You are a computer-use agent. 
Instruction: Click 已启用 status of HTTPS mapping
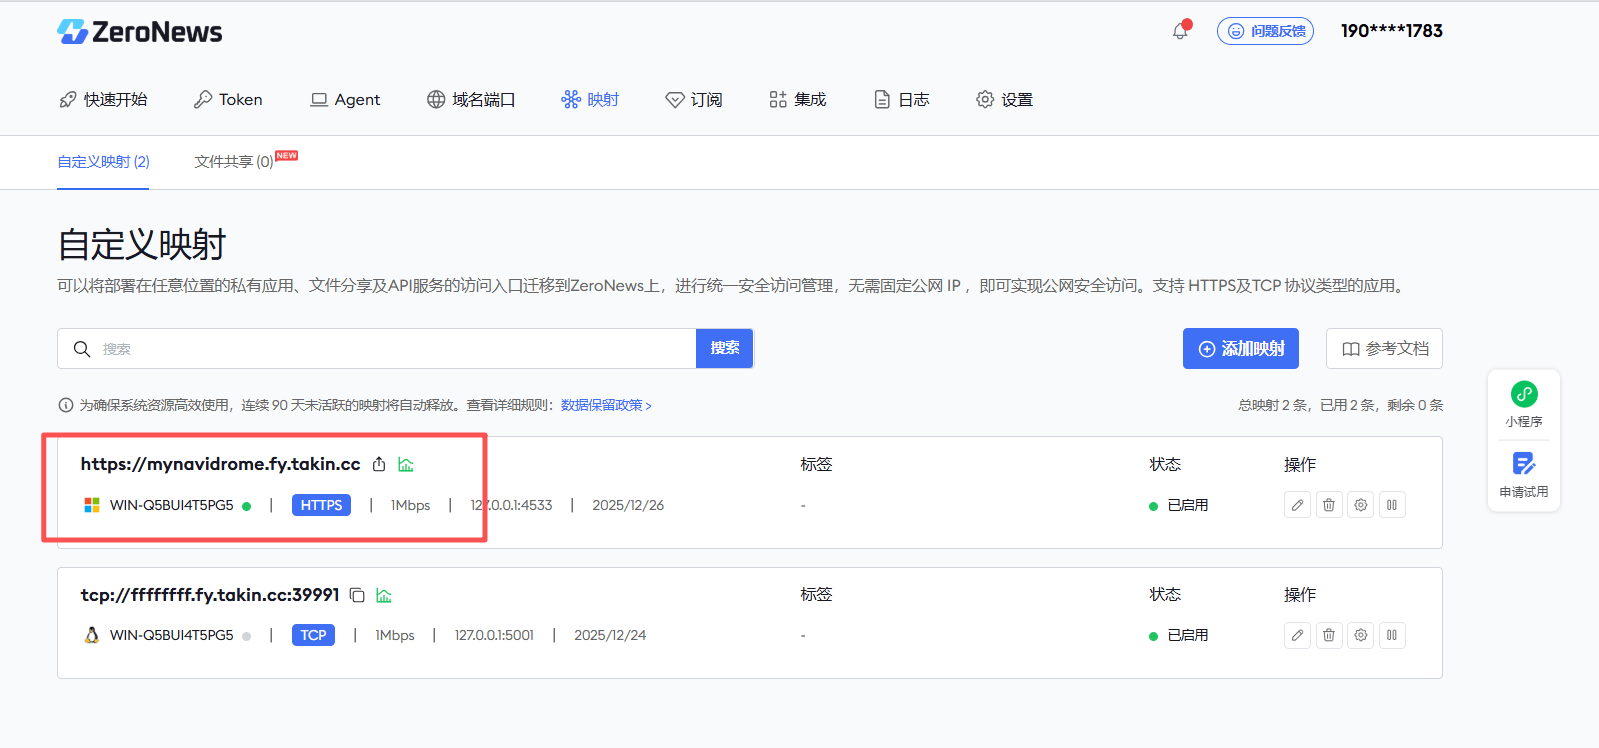(1179, 505)
